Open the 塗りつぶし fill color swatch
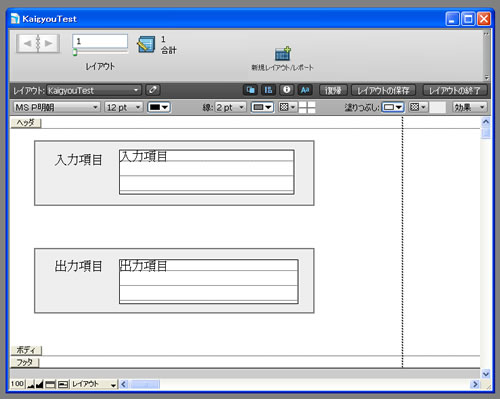Screen dimensions: 500x399 (393, 107)
